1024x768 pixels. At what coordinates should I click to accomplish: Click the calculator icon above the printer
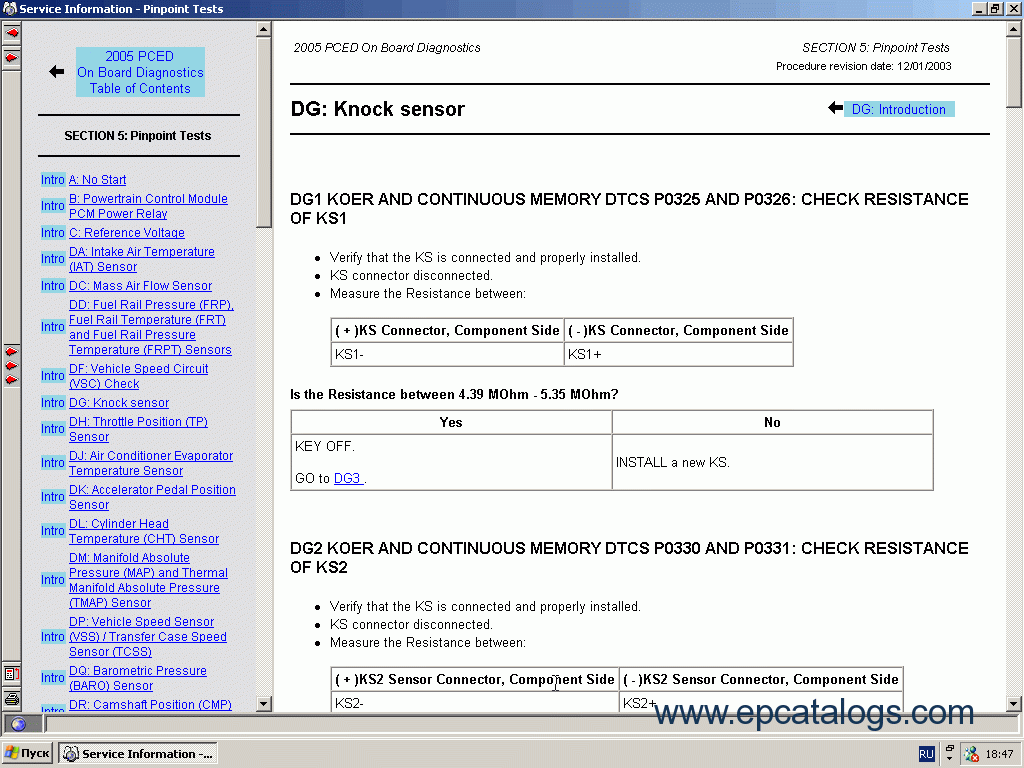11,674
